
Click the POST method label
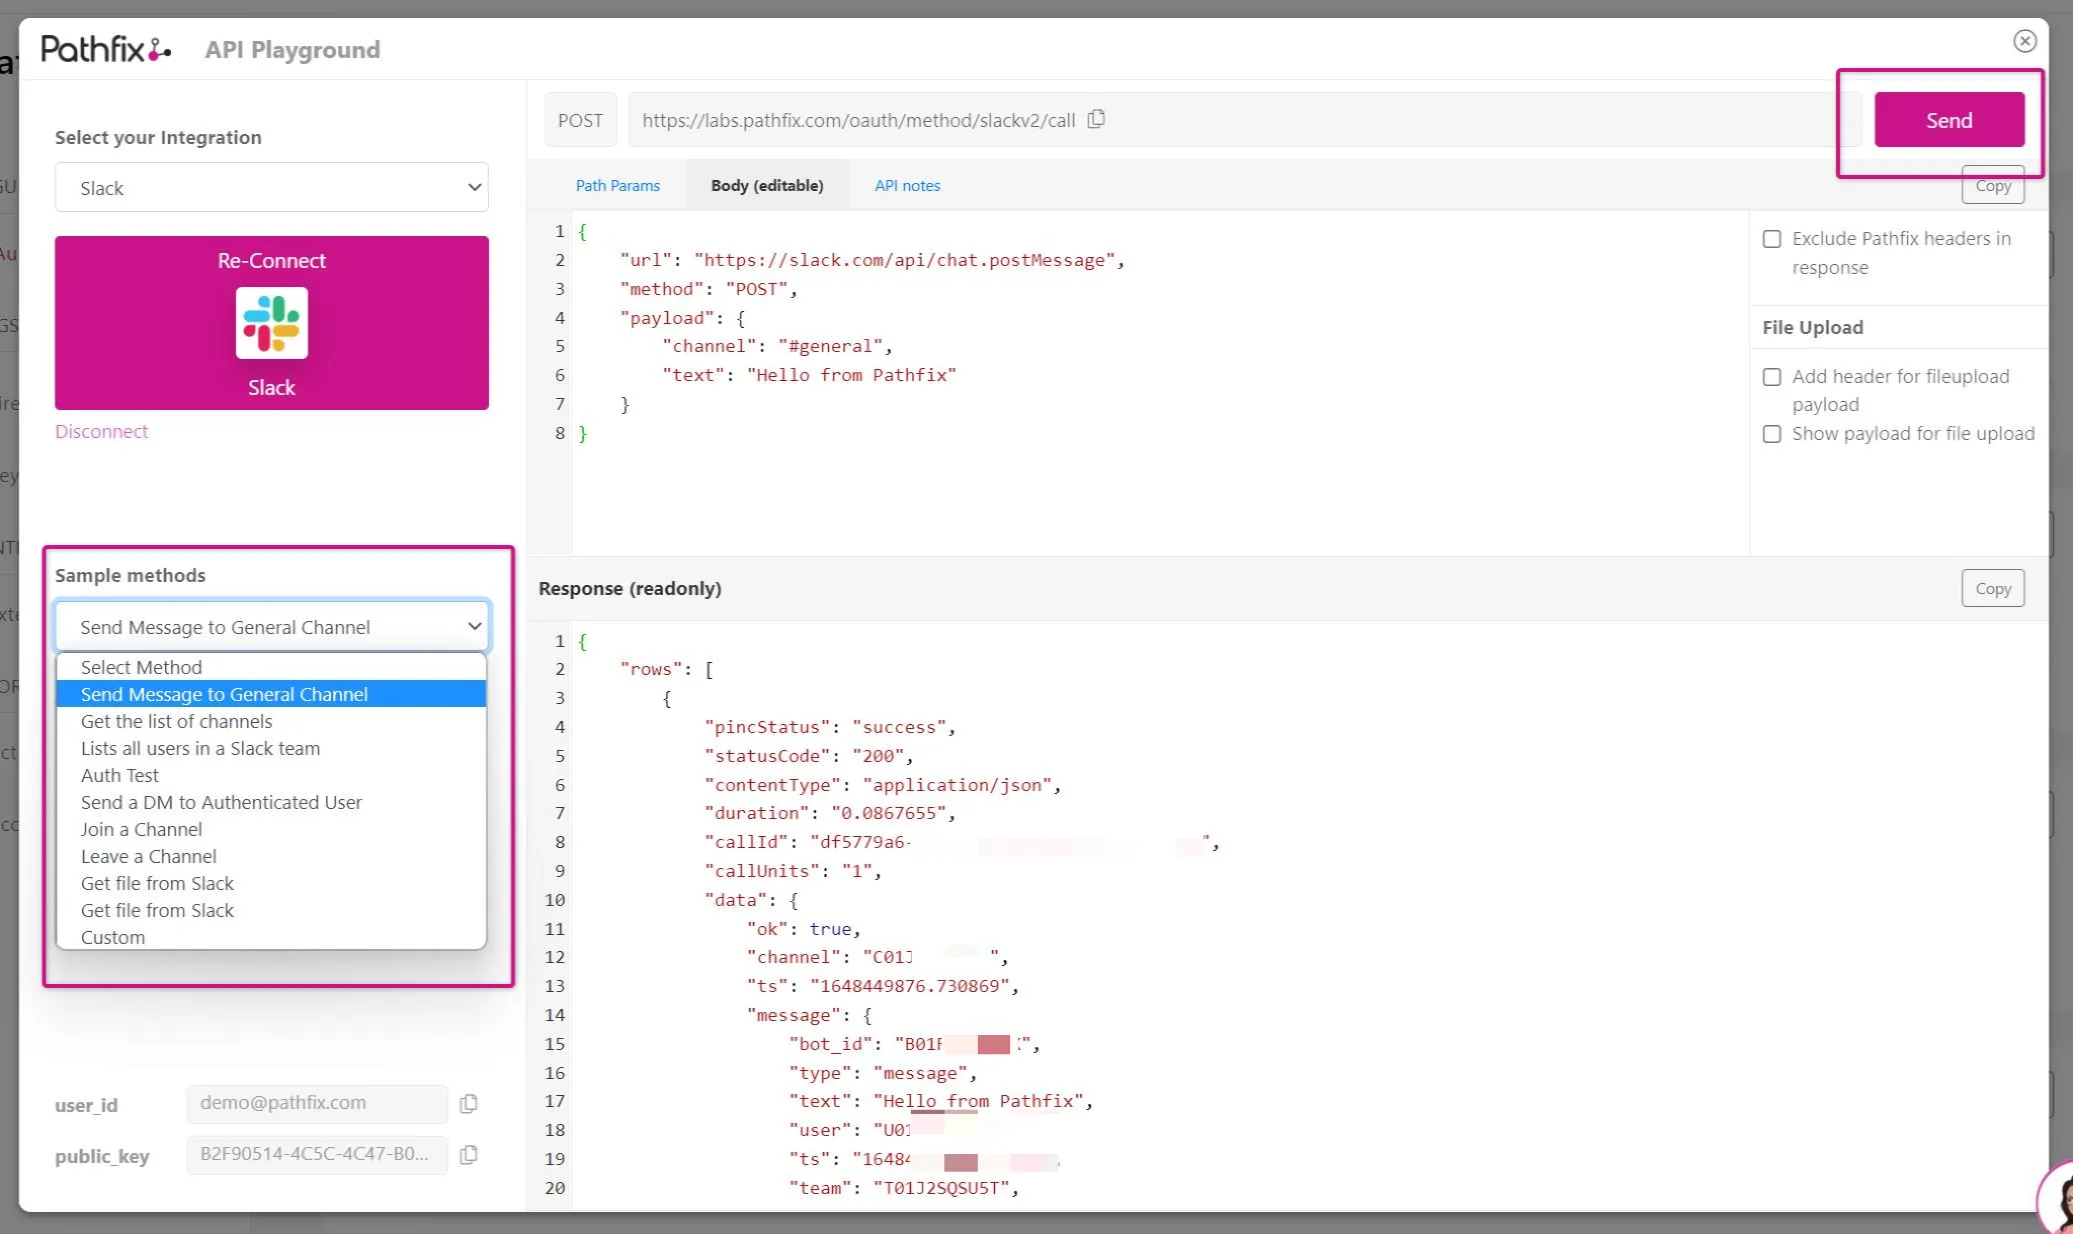580,120
